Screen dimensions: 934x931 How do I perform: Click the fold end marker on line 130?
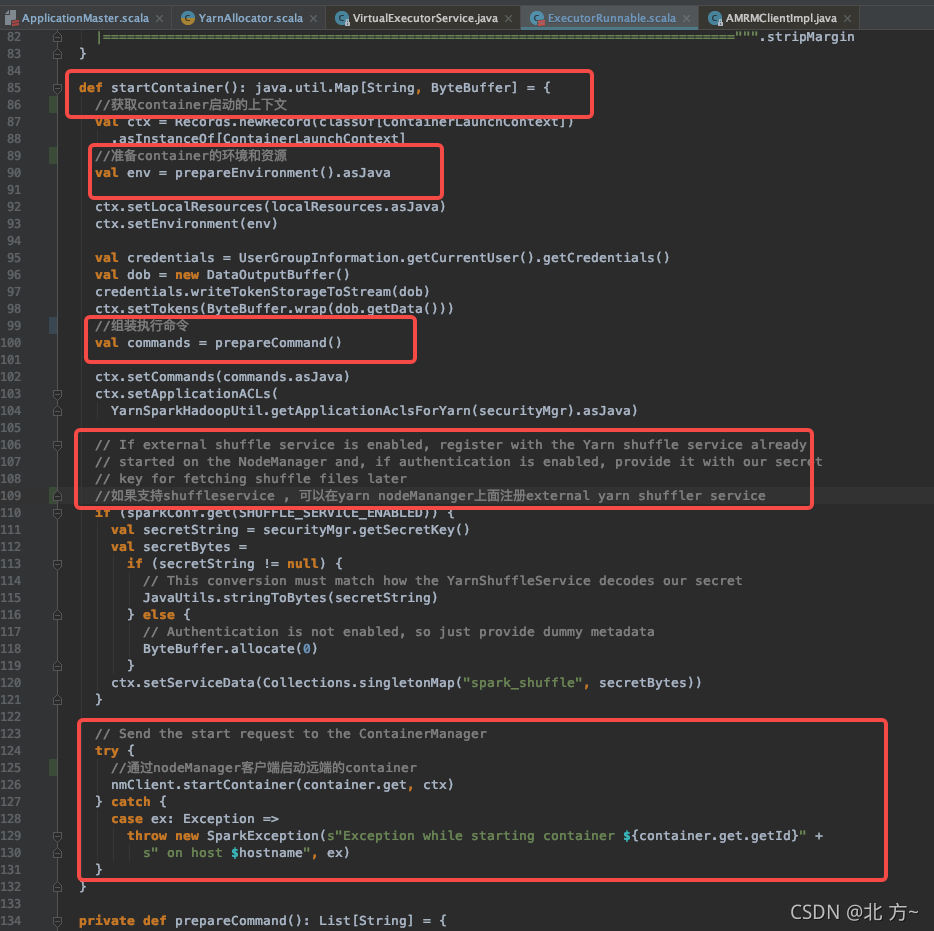[x=57, y=853]
